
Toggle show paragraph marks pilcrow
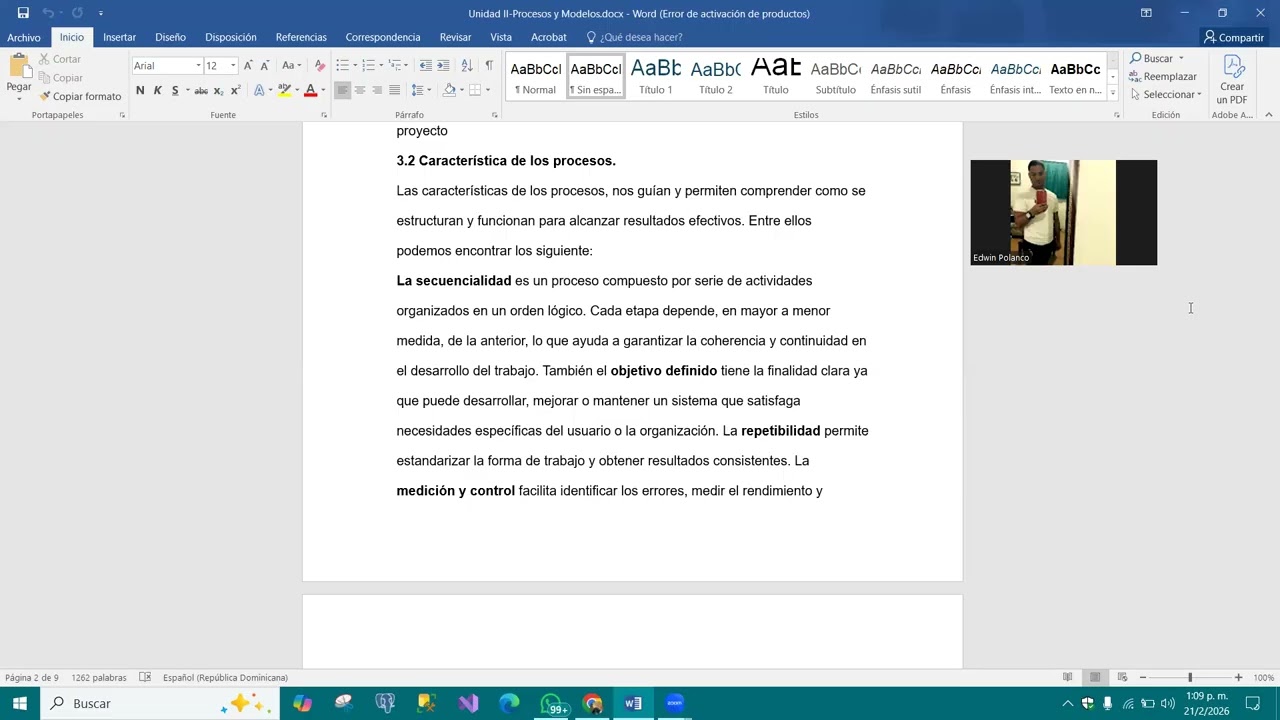pyautogui.click(x=489, y=65)
